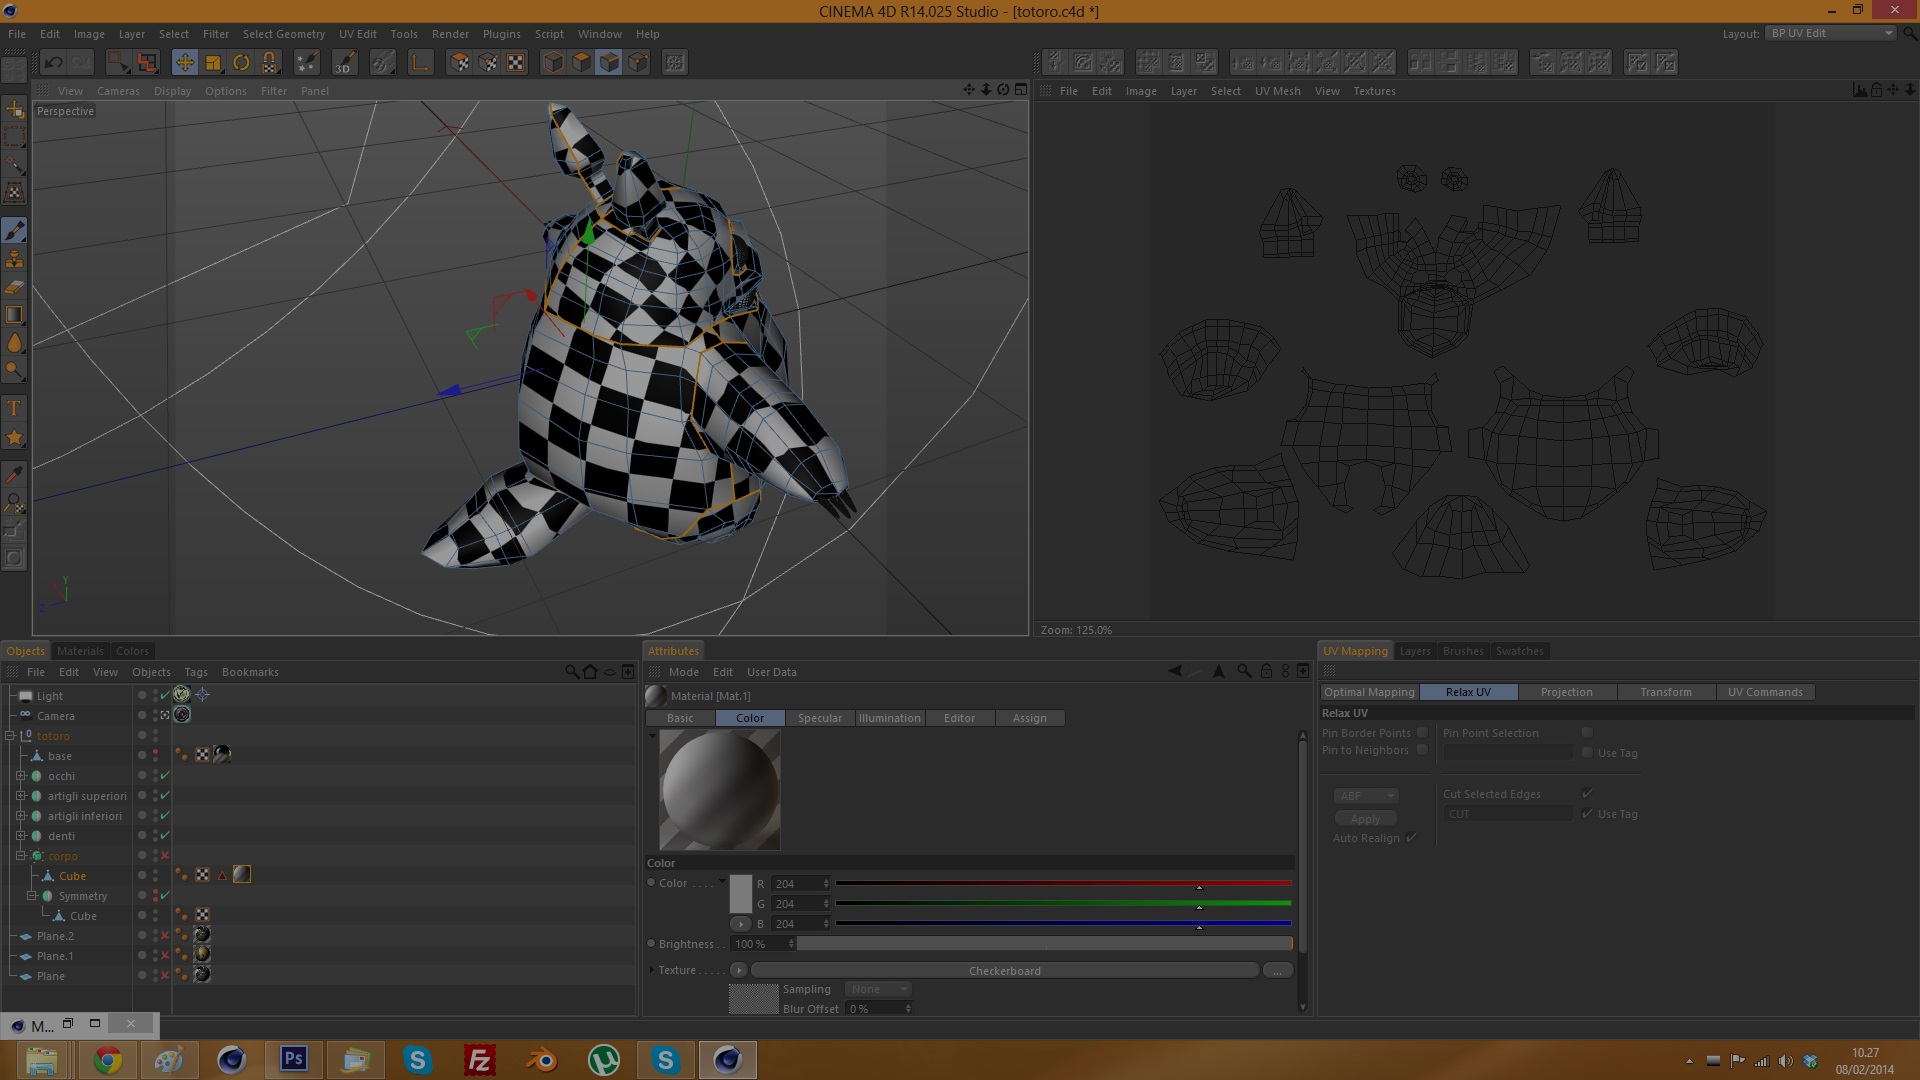This screenshot has width=1920, height=1080.
Task: Open the Layout BP UV Edit dropdown
Action: (x=1830, y=33)
